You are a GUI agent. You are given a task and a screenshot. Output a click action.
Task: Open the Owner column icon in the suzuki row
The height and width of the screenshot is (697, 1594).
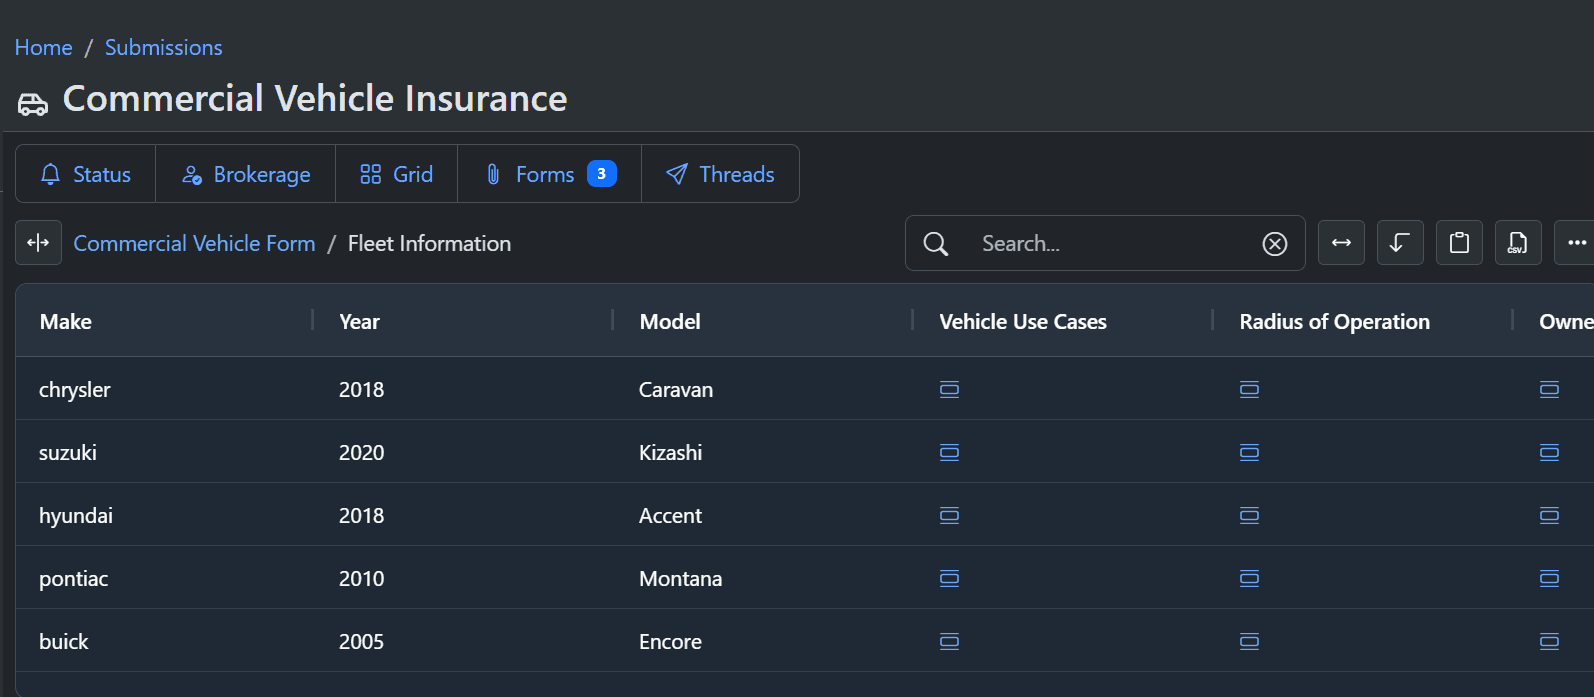click(x=1549, y=452)
